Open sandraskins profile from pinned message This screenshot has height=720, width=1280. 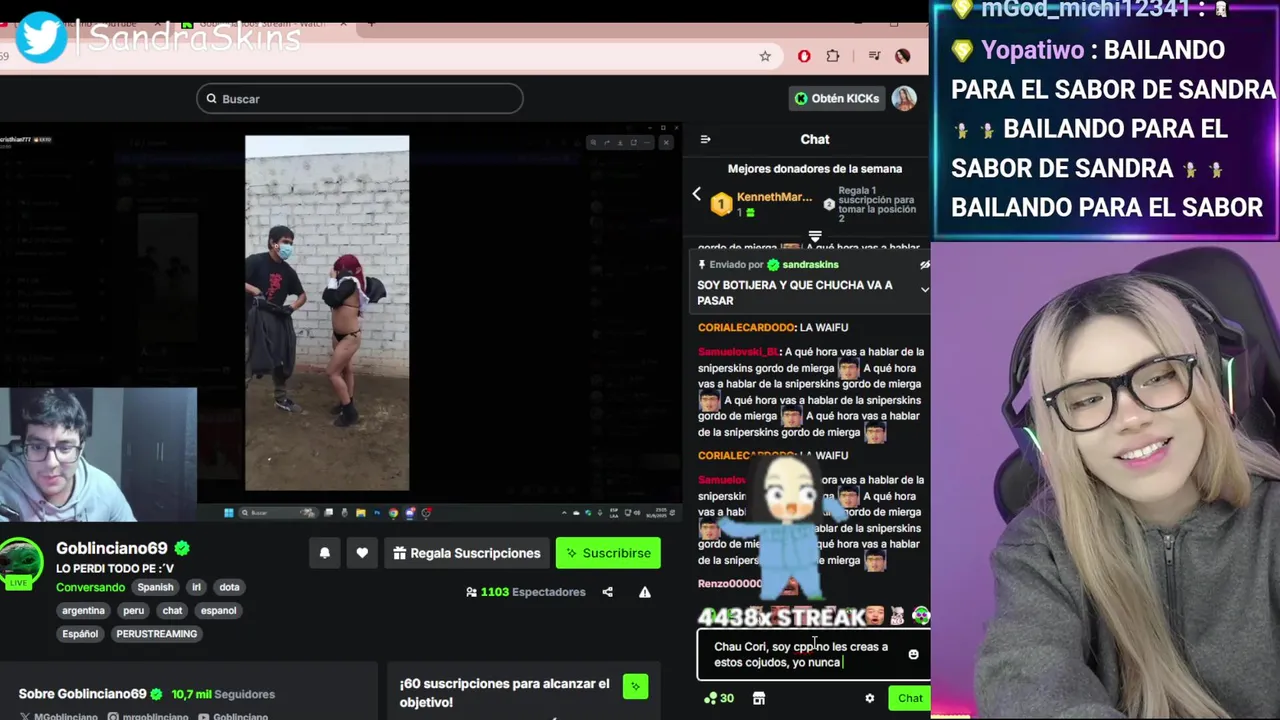pyautogui.click(x=810, y=265)
